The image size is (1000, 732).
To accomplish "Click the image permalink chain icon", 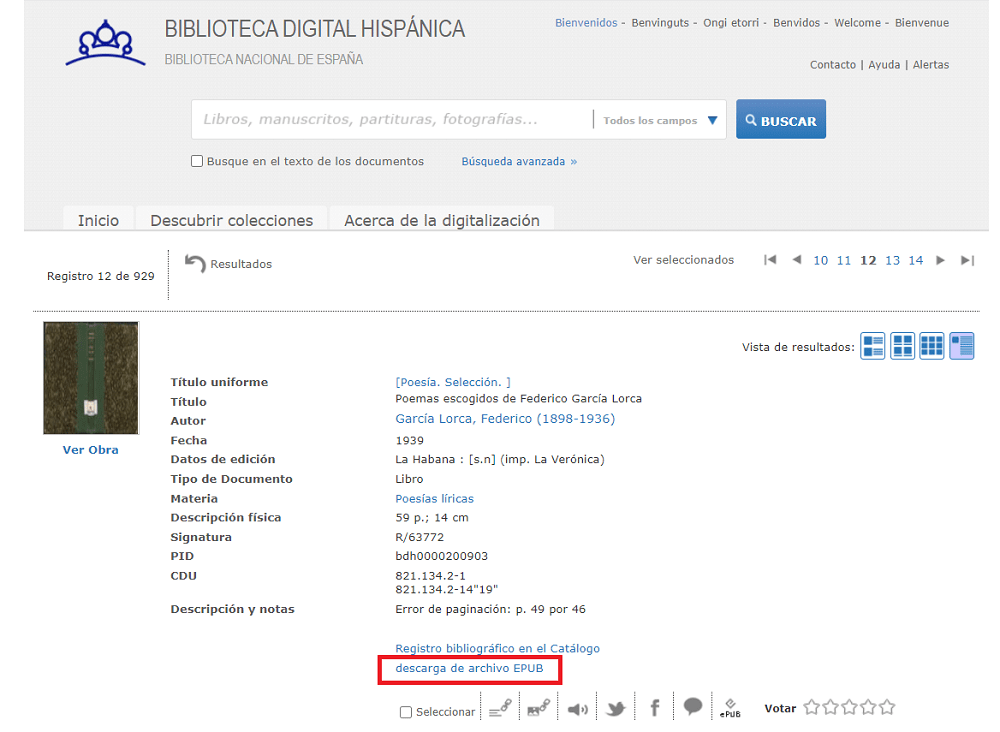I will [x=539, y=708].
